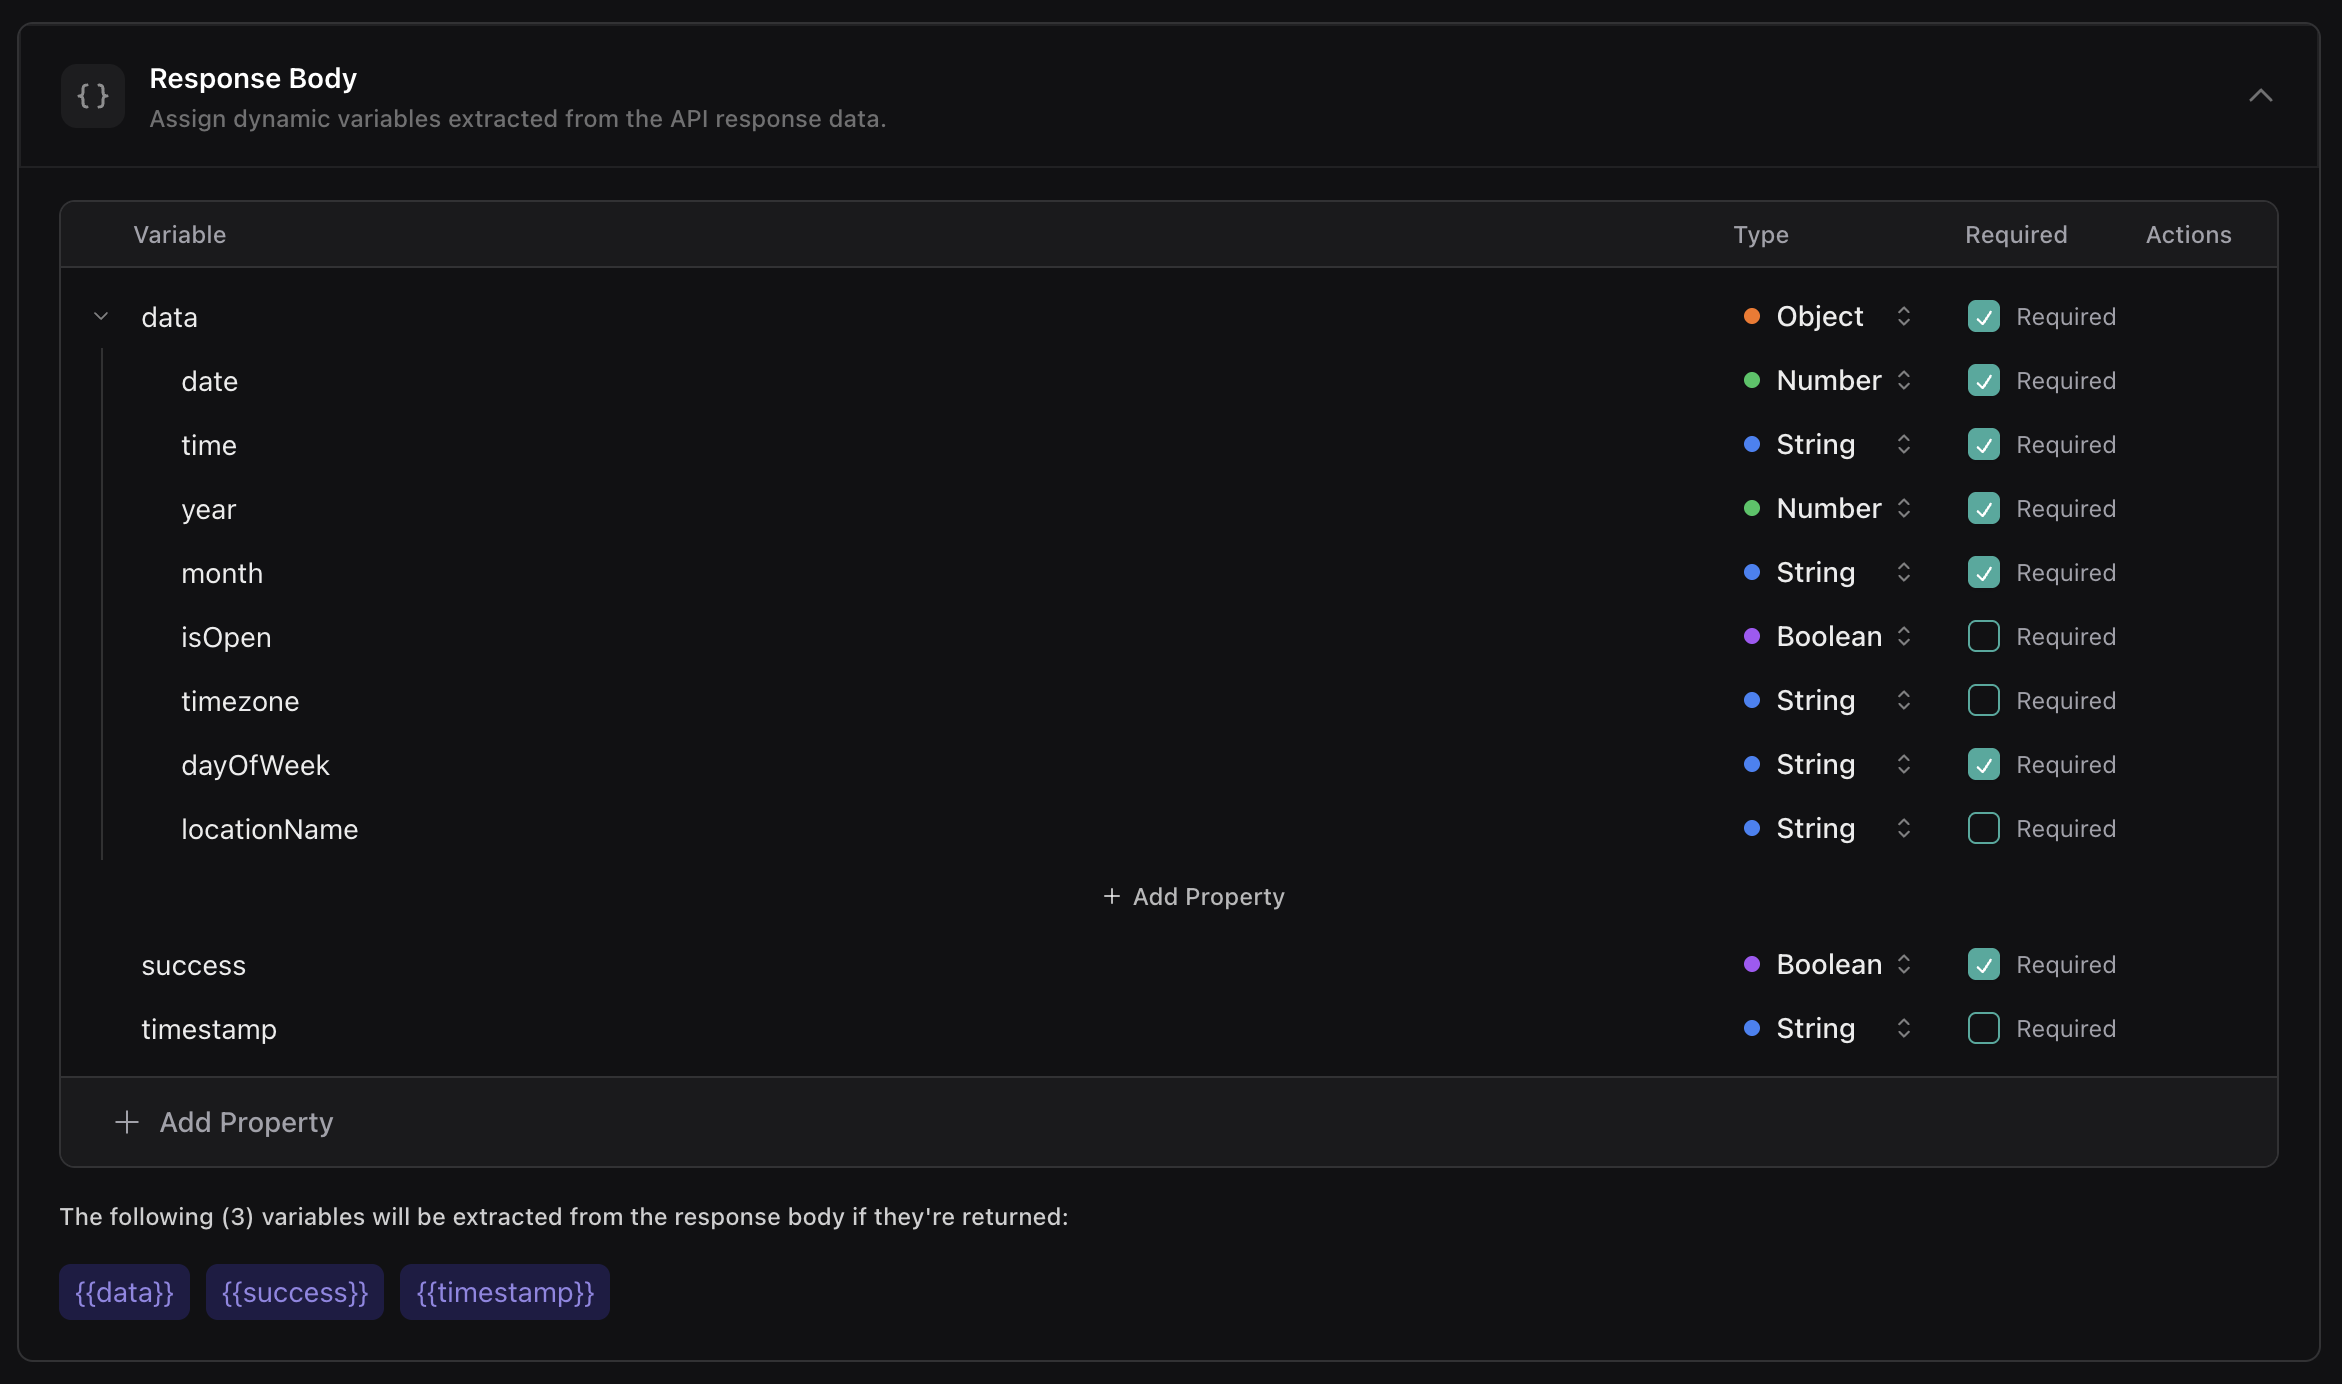
Task: Collapse the data object tree row
Action: coord(101,317)
